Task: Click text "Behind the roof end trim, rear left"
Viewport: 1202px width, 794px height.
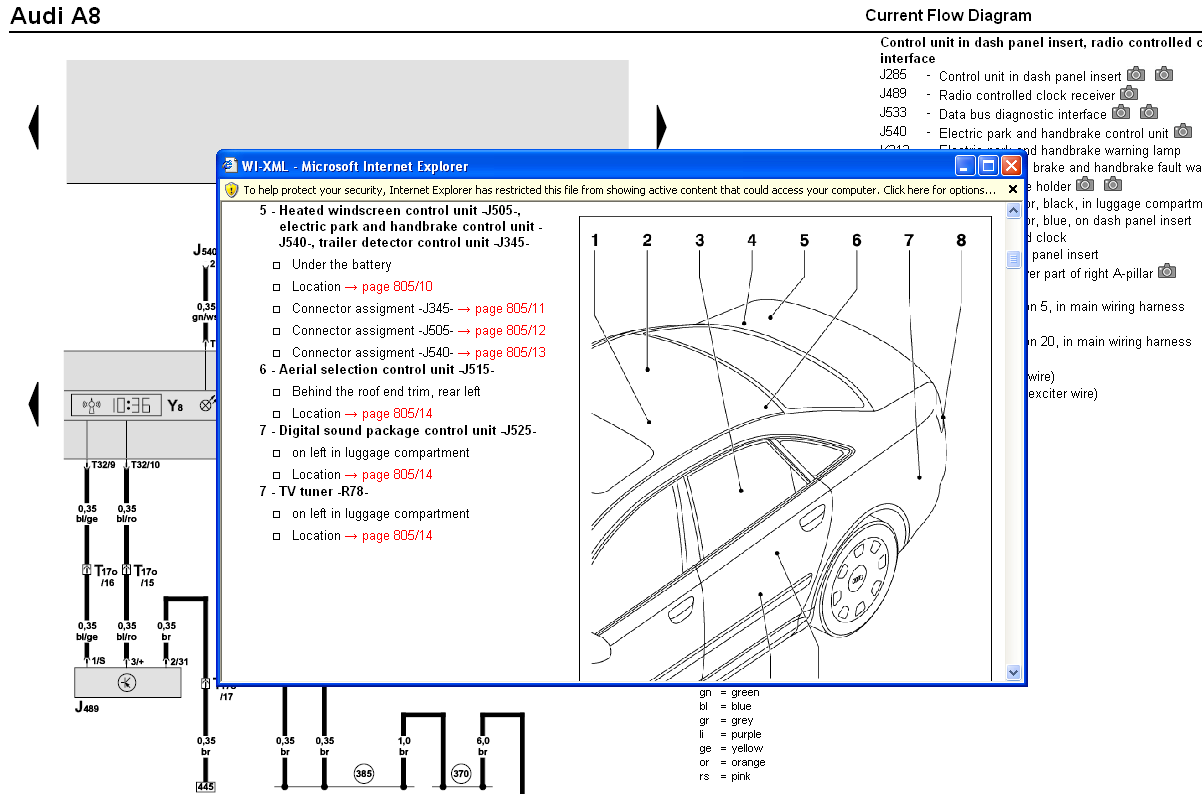Action: (x=386, y=392)
